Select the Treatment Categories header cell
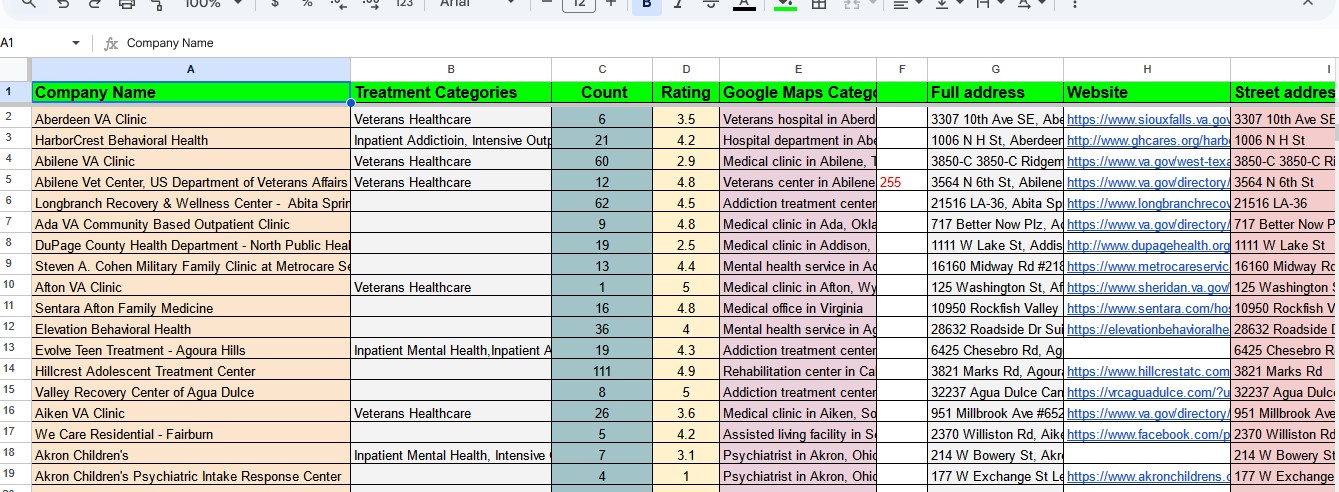The image size is (1339, 492). [451, 92]
